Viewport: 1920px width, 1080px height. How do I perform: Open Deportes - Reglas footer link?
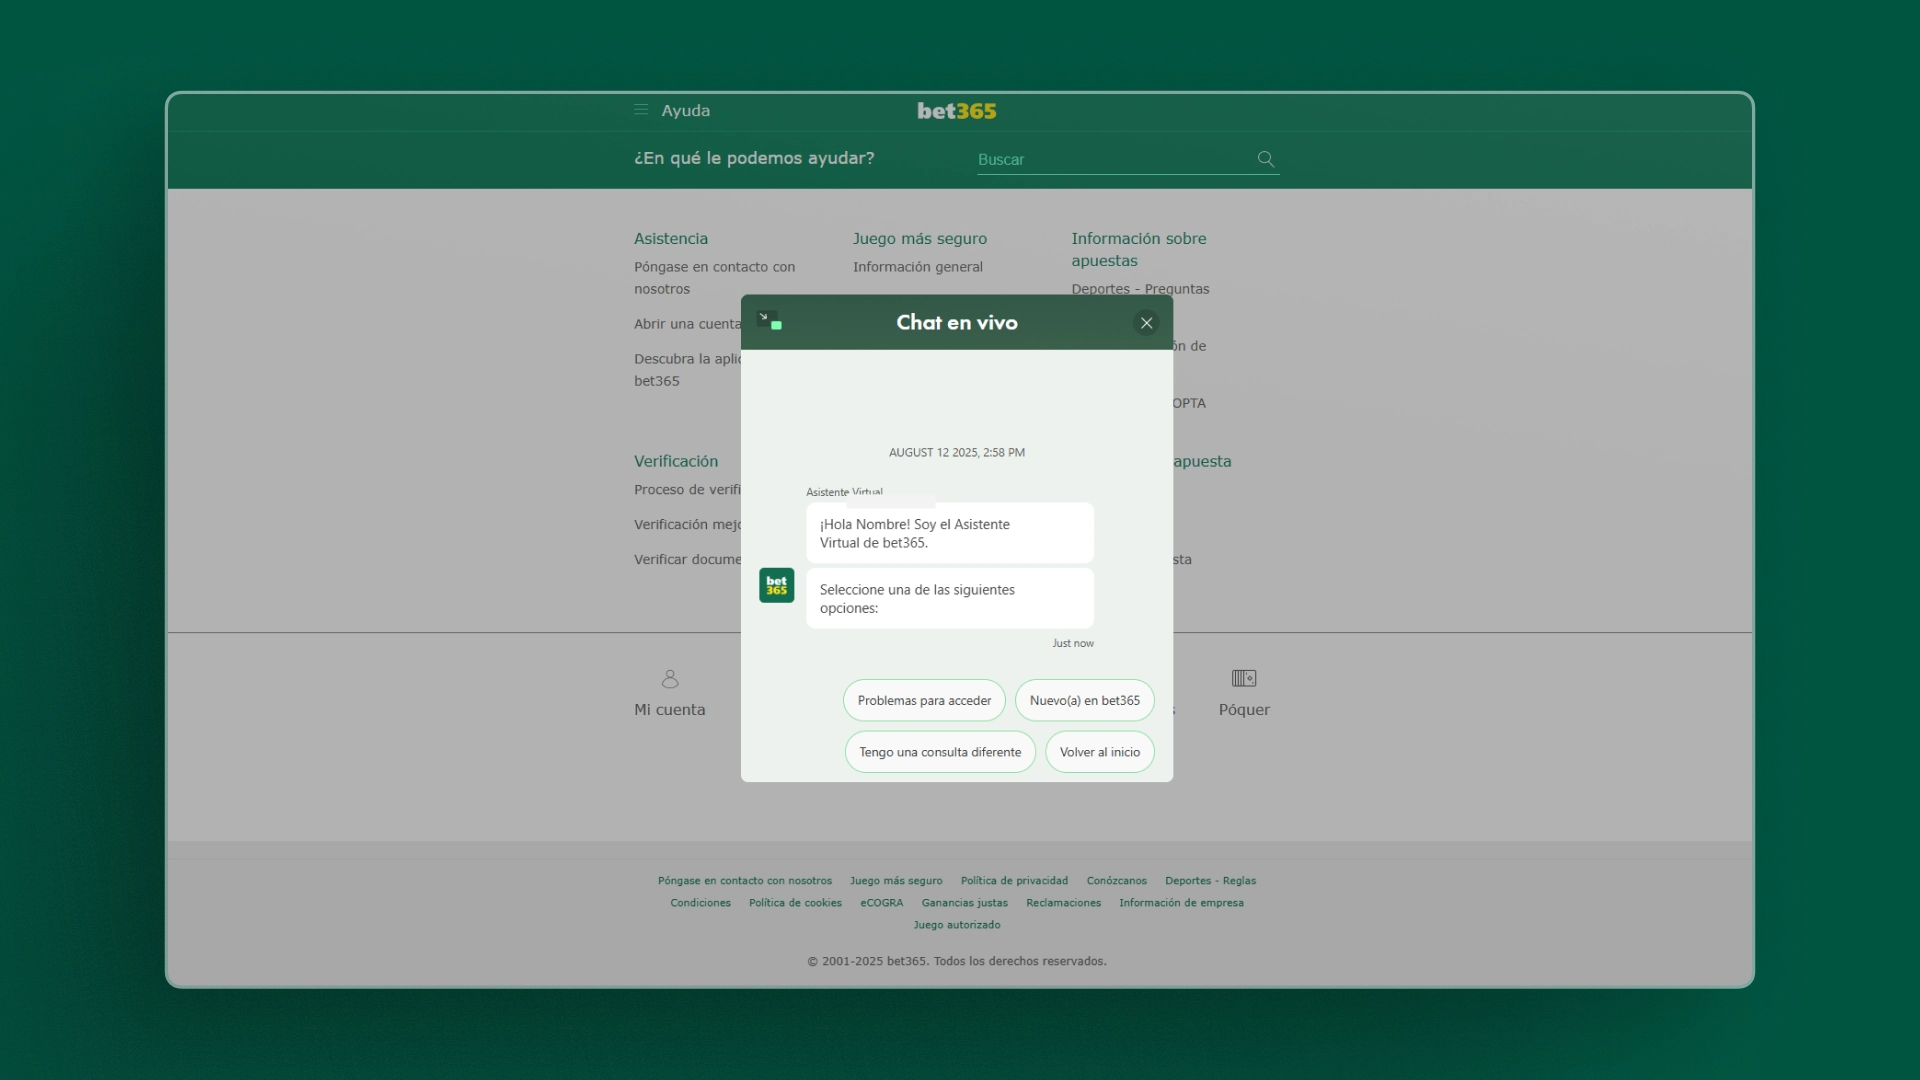(1210, 881)
